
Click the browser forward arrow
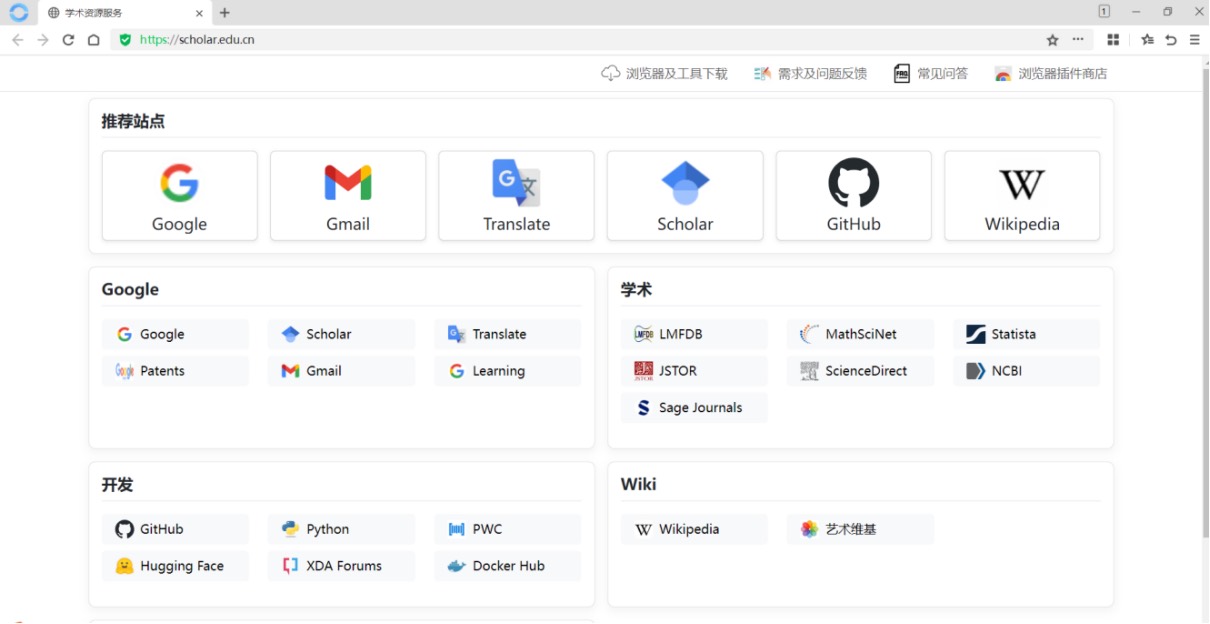click(42, 40)
